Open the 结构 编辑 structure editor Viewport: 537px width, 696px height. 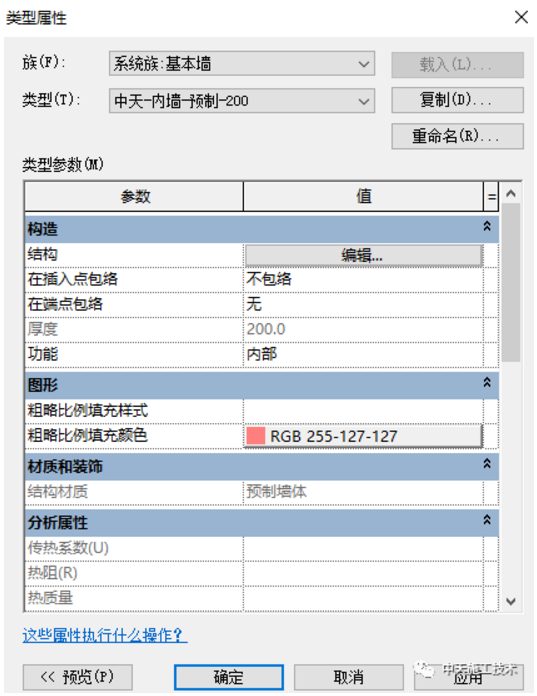click(x=364, y=256)
